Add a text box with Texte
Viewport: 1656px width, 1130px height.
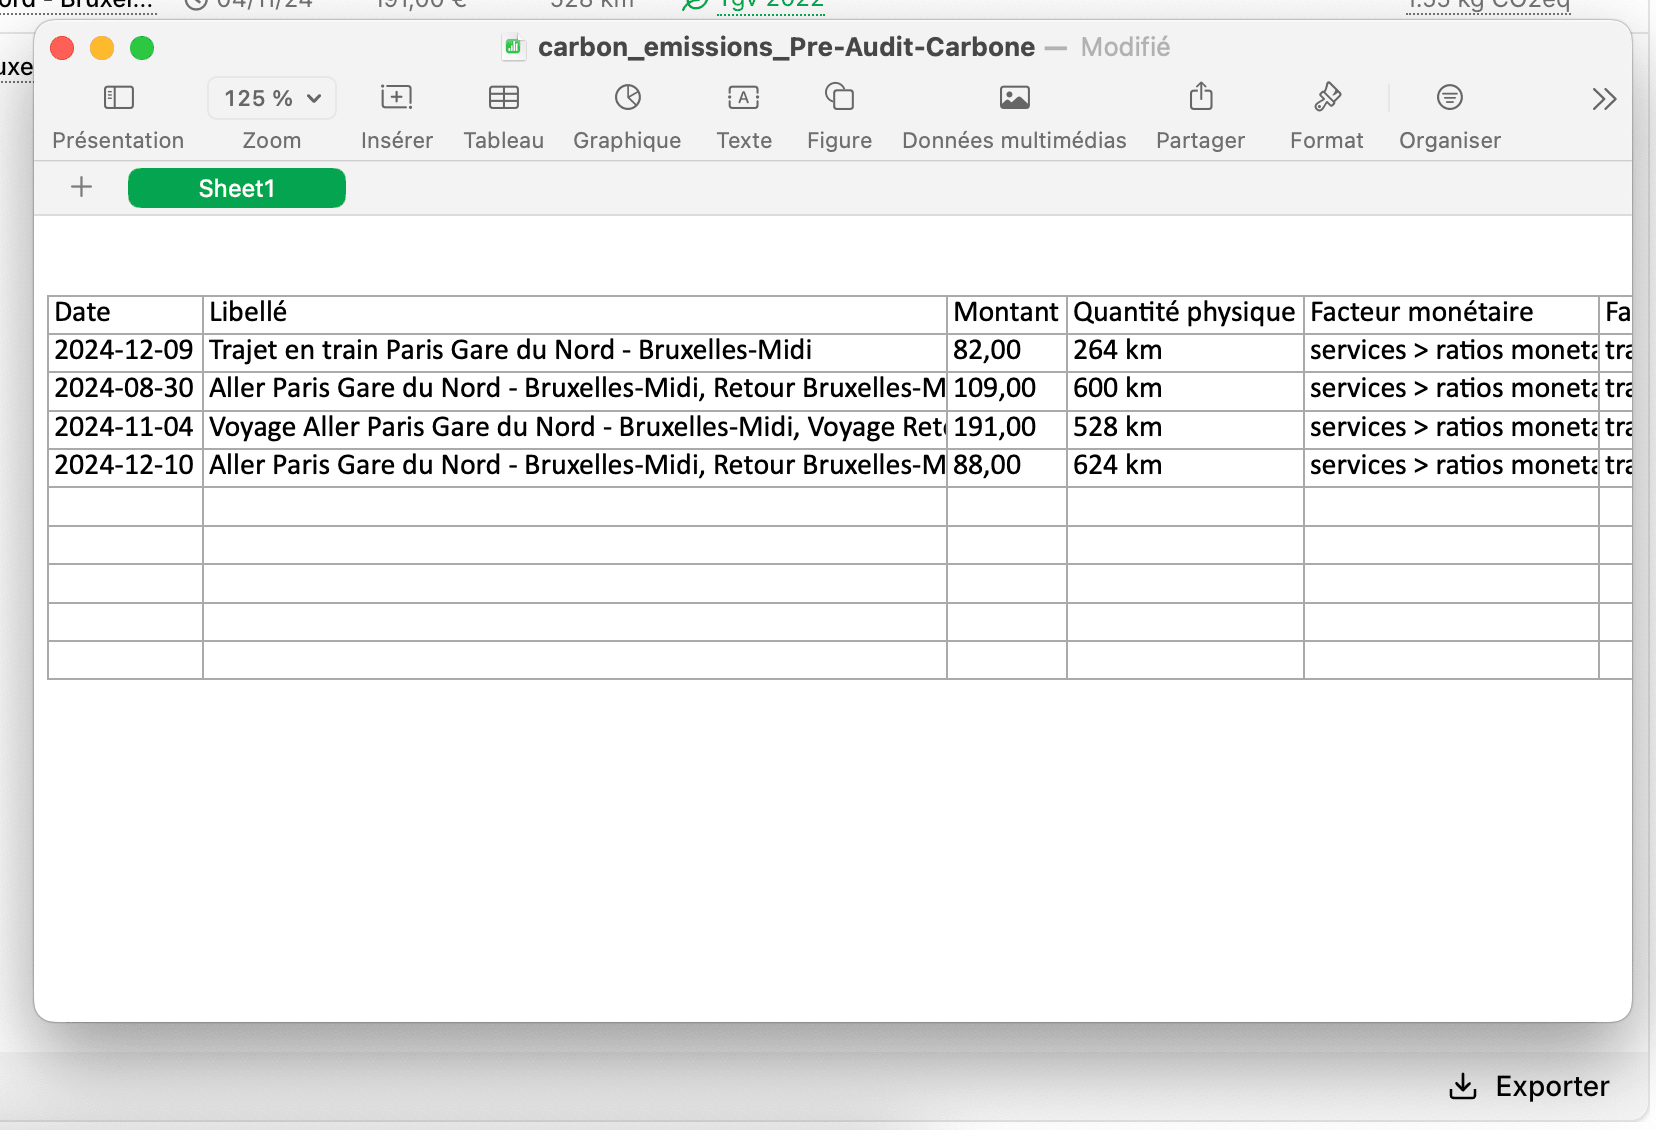744,98
